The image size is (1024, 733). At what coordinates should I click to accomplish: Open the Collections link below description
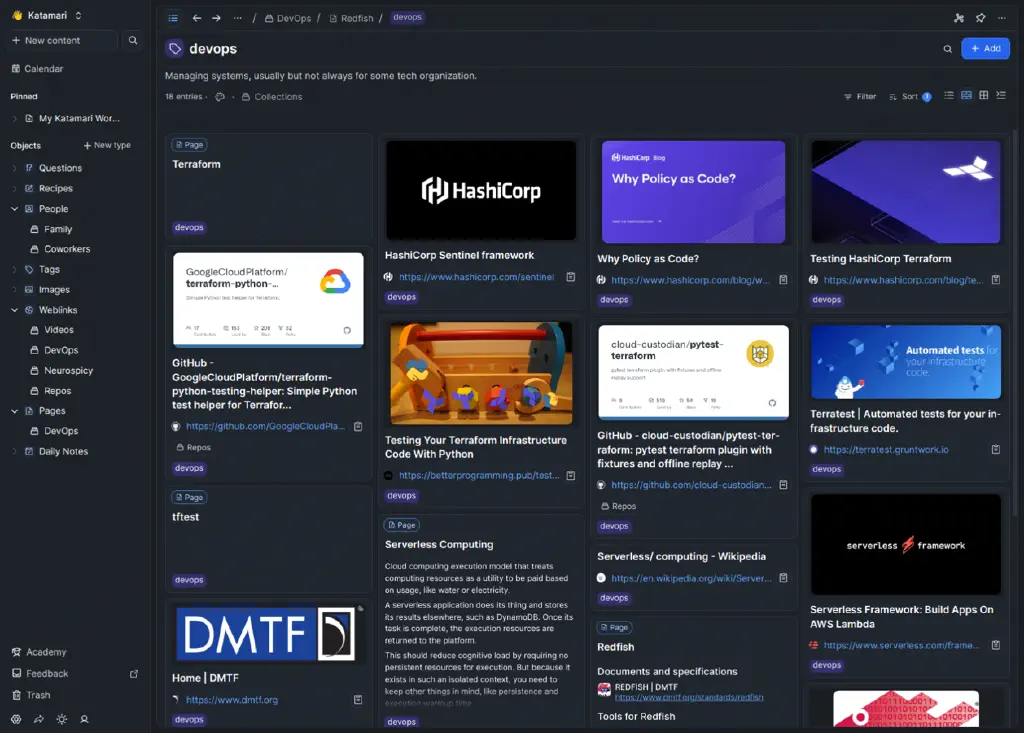tap(272, 97)
